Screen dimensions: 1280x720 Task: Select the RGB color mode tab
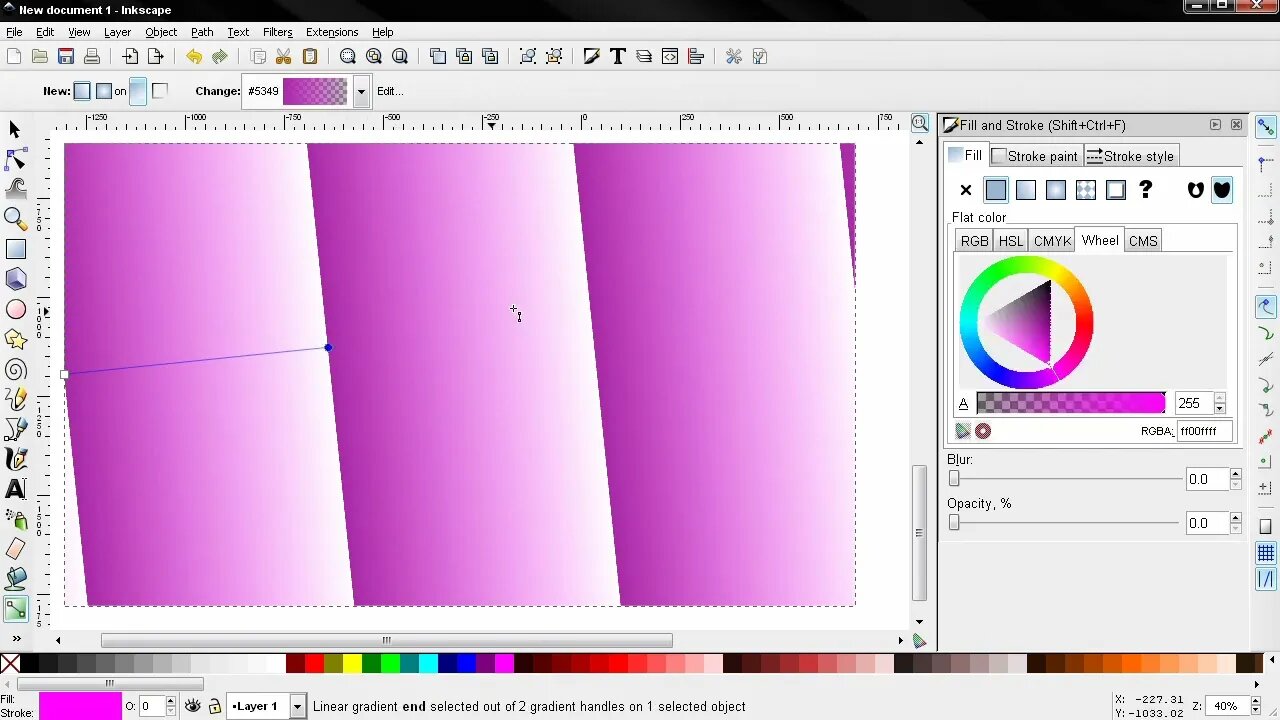974,241
